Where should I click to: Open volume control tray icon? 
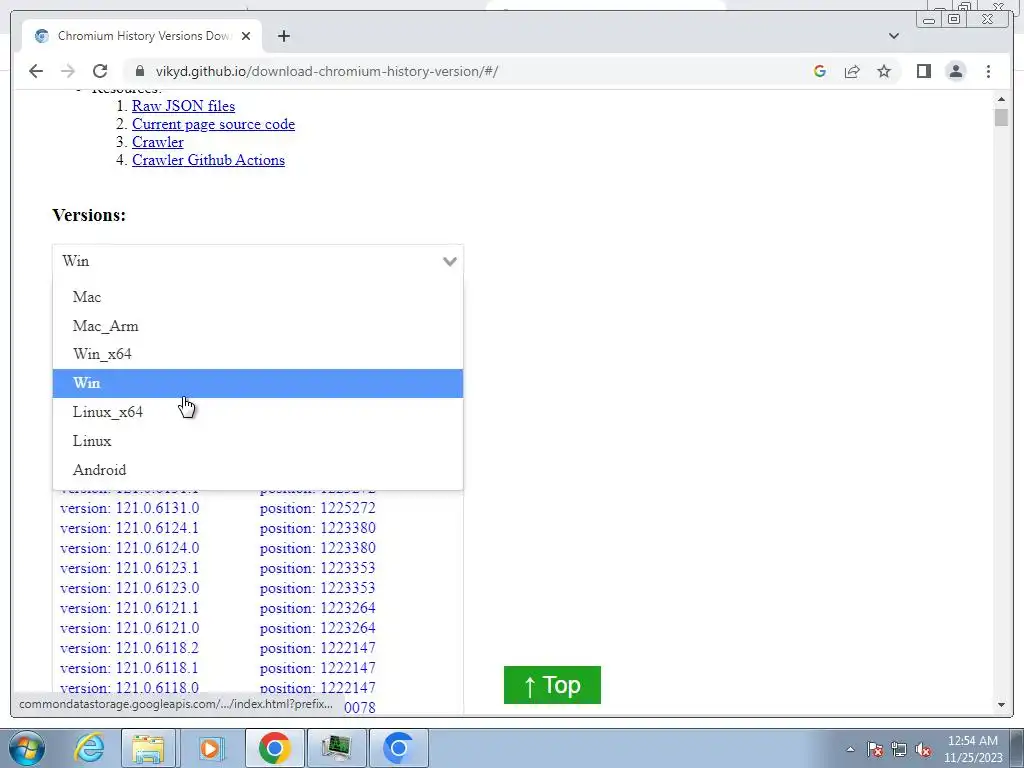[x=923, y=749]
